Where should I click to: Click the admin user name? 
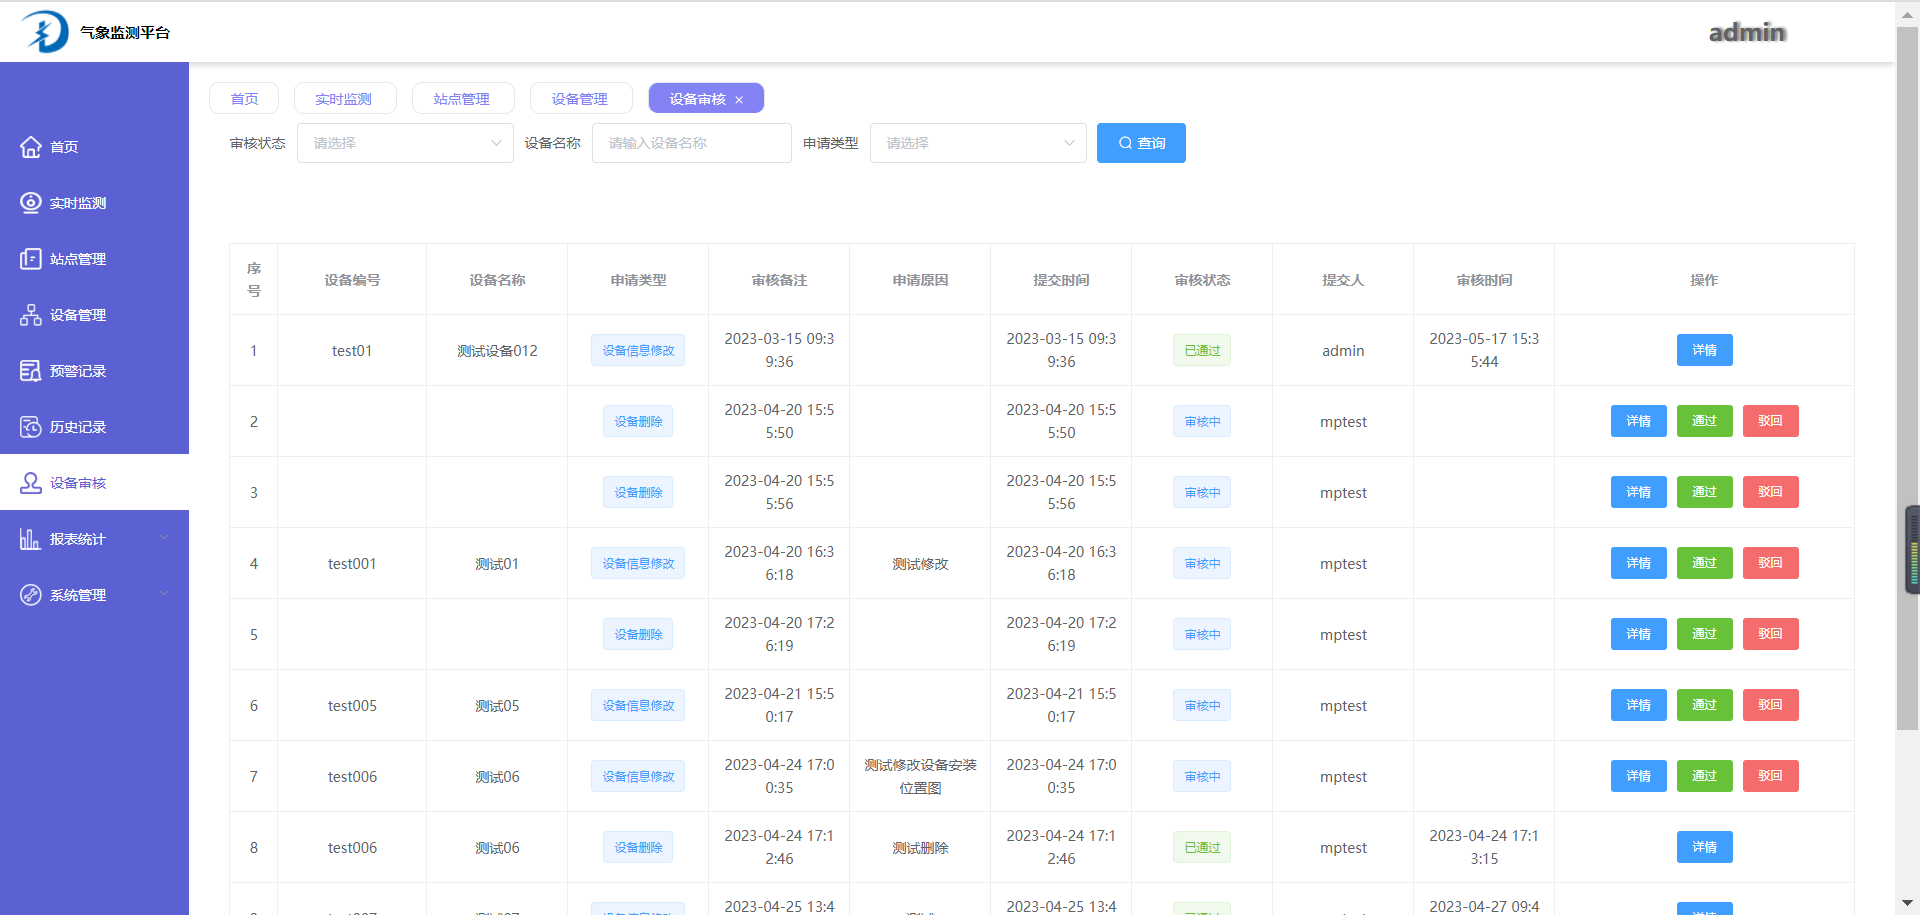[x=1747, y=32]
